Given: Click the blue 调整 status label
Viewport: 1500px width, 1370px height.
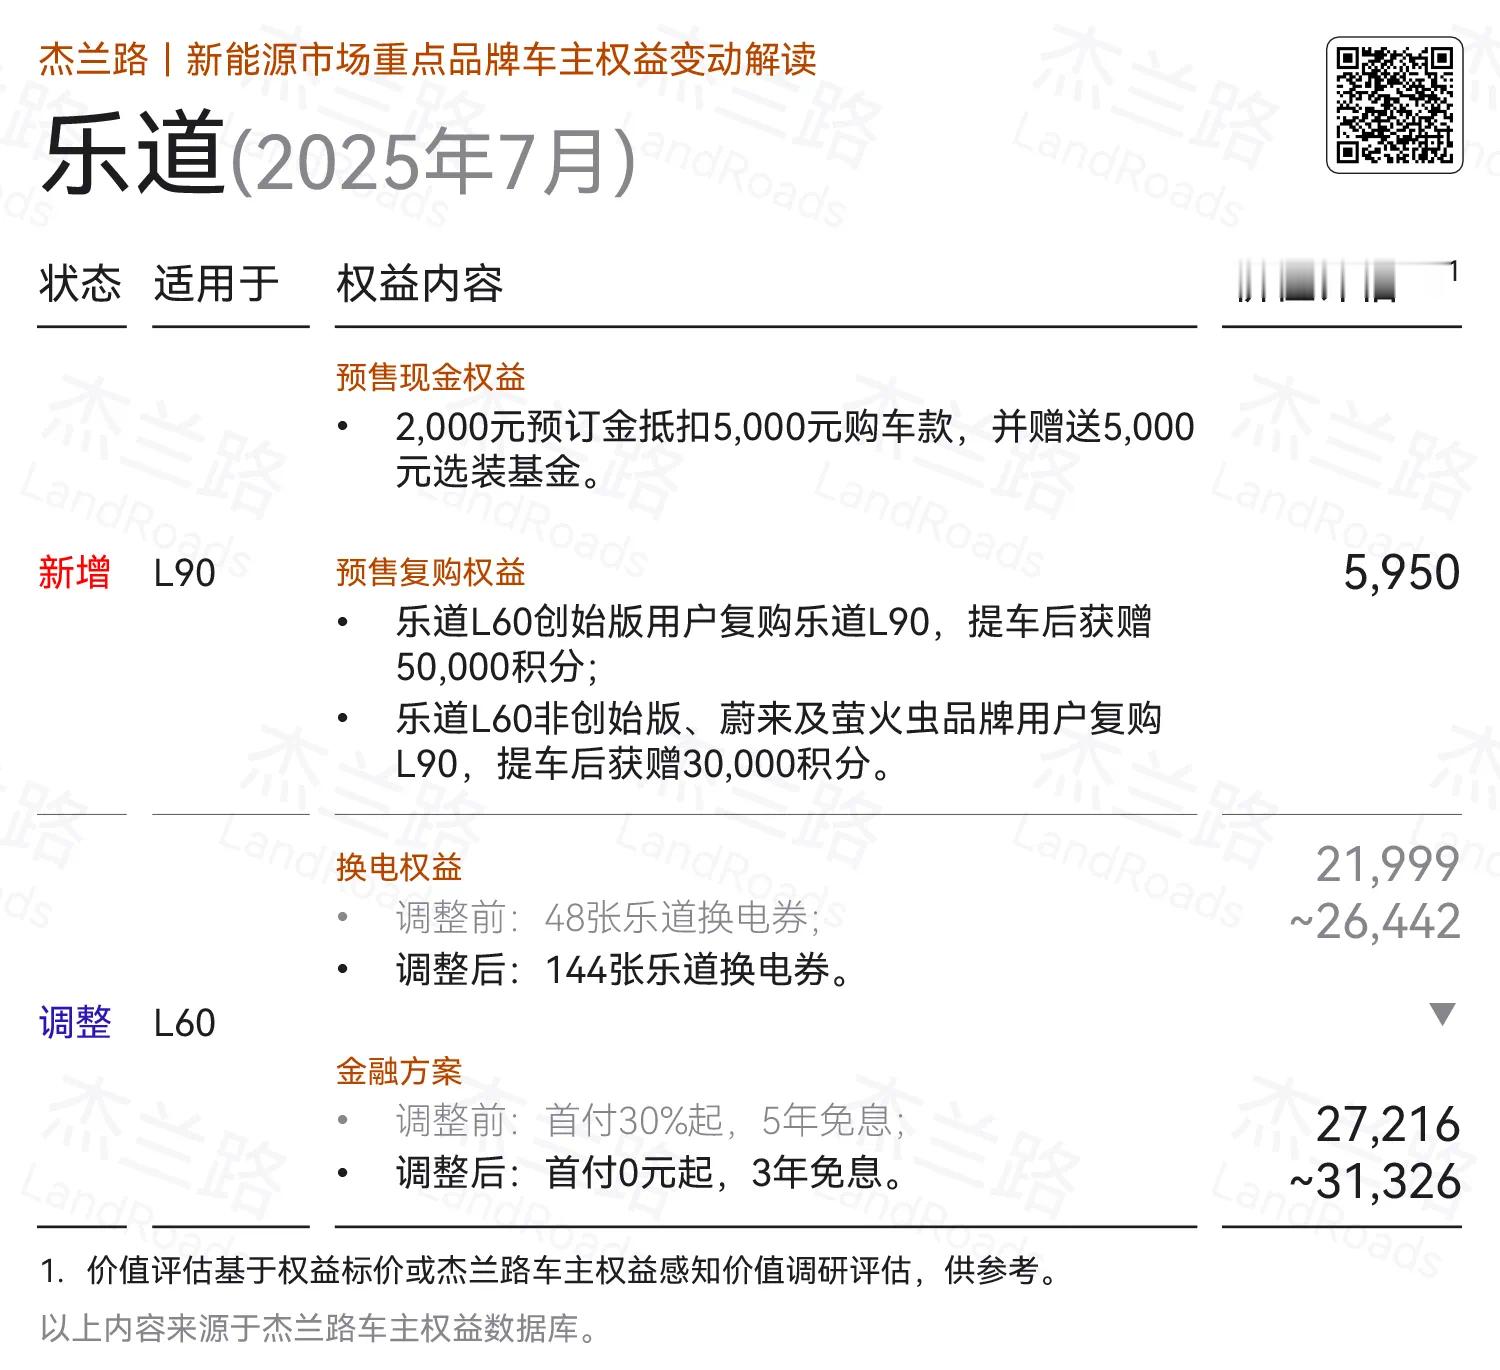Looking at the screenshot, I should [x=74, y=1022].
